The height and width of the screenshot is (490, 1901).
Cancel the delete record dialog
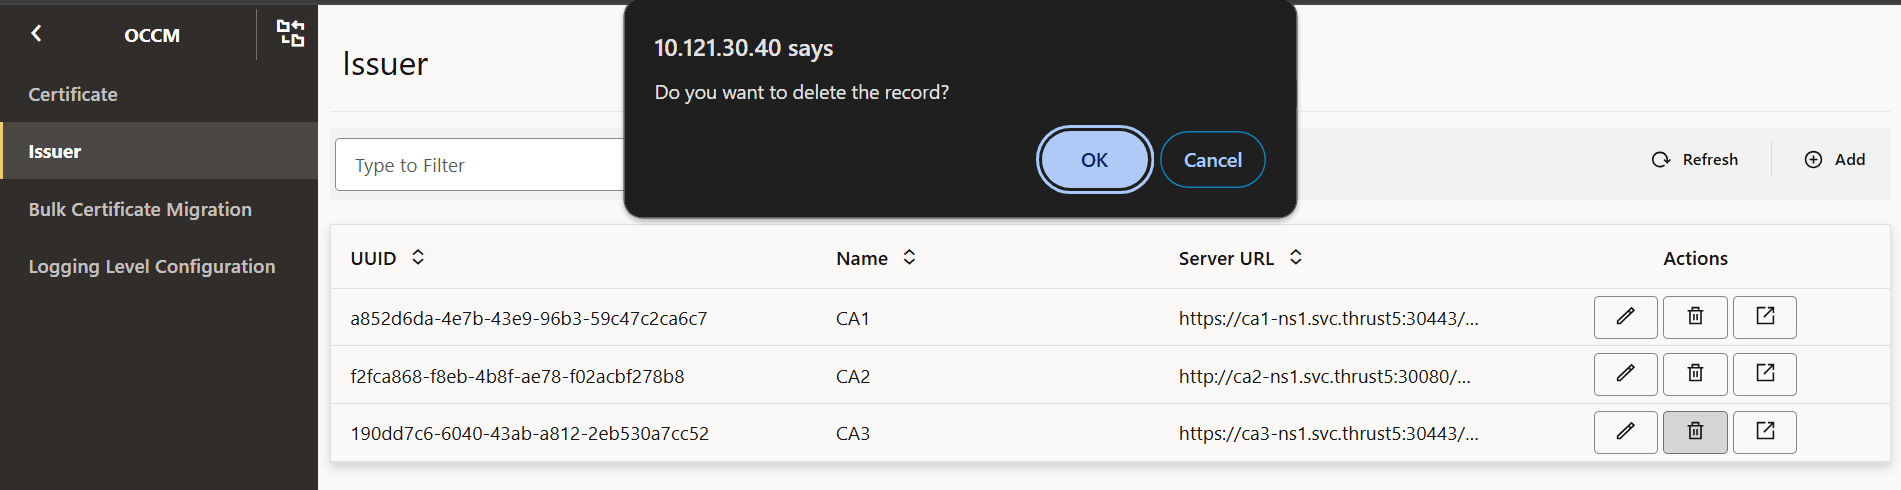coord(1212,160)
